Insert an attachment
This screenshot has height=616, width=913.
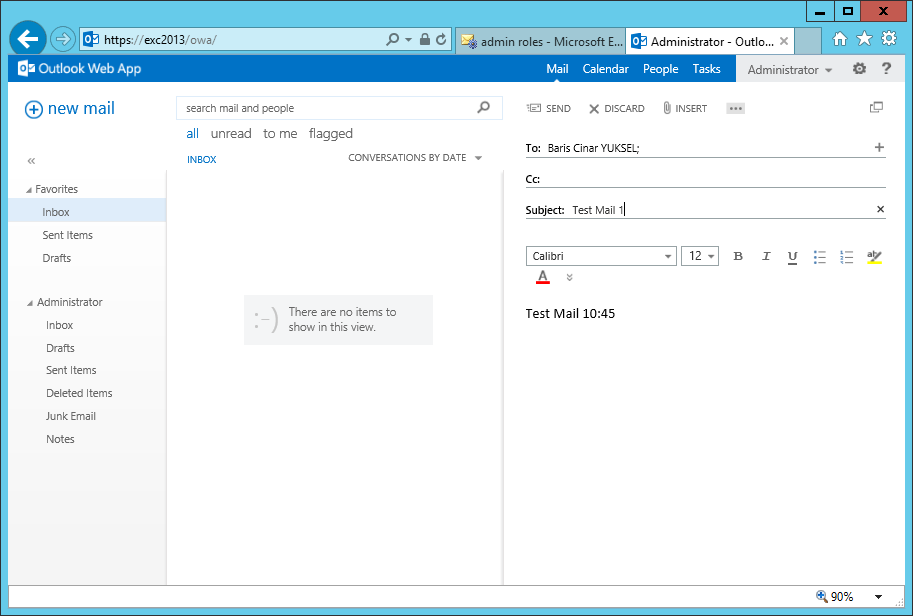coord(685,108)
